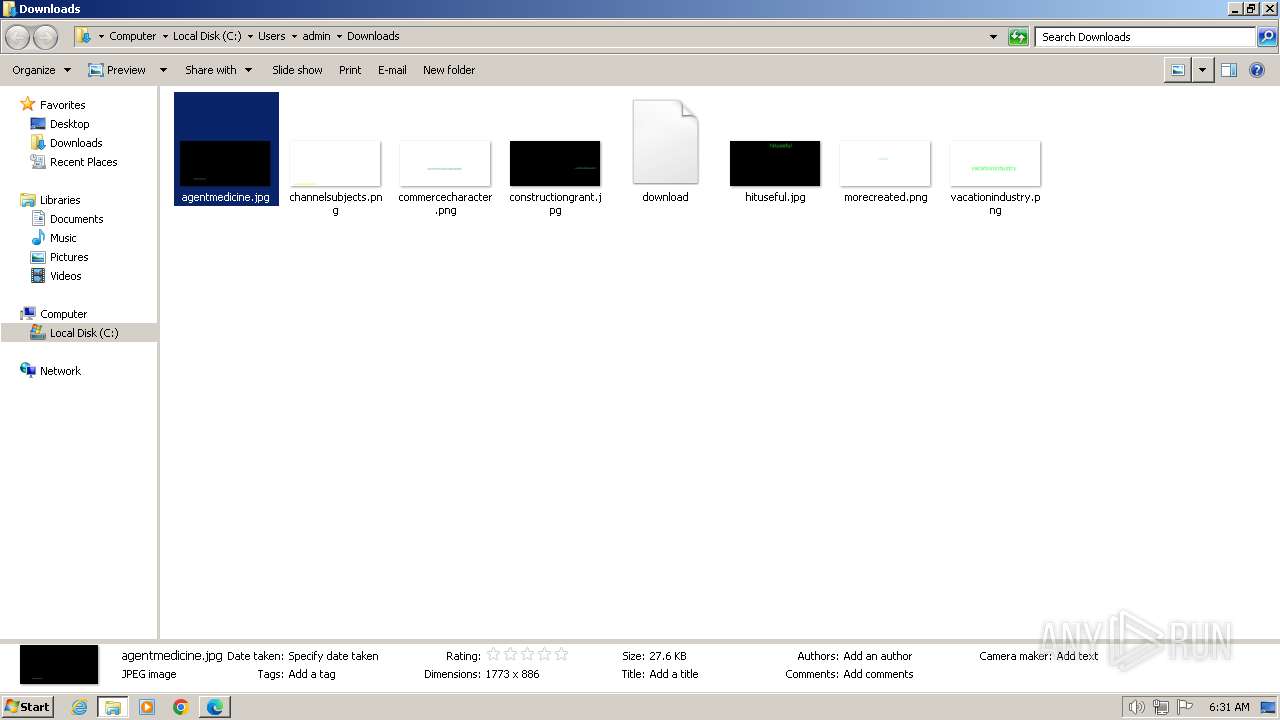Launch Google Chrome from taskbar
1280x720 pixels.
point(181,707)
